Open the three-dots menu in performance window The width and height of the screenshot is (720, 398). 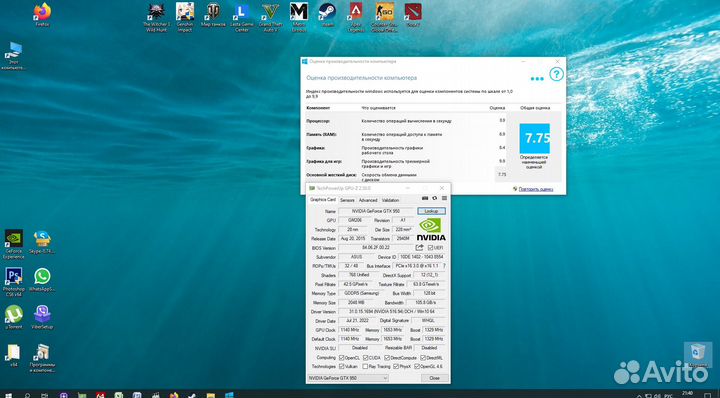[x=537, y=79]
